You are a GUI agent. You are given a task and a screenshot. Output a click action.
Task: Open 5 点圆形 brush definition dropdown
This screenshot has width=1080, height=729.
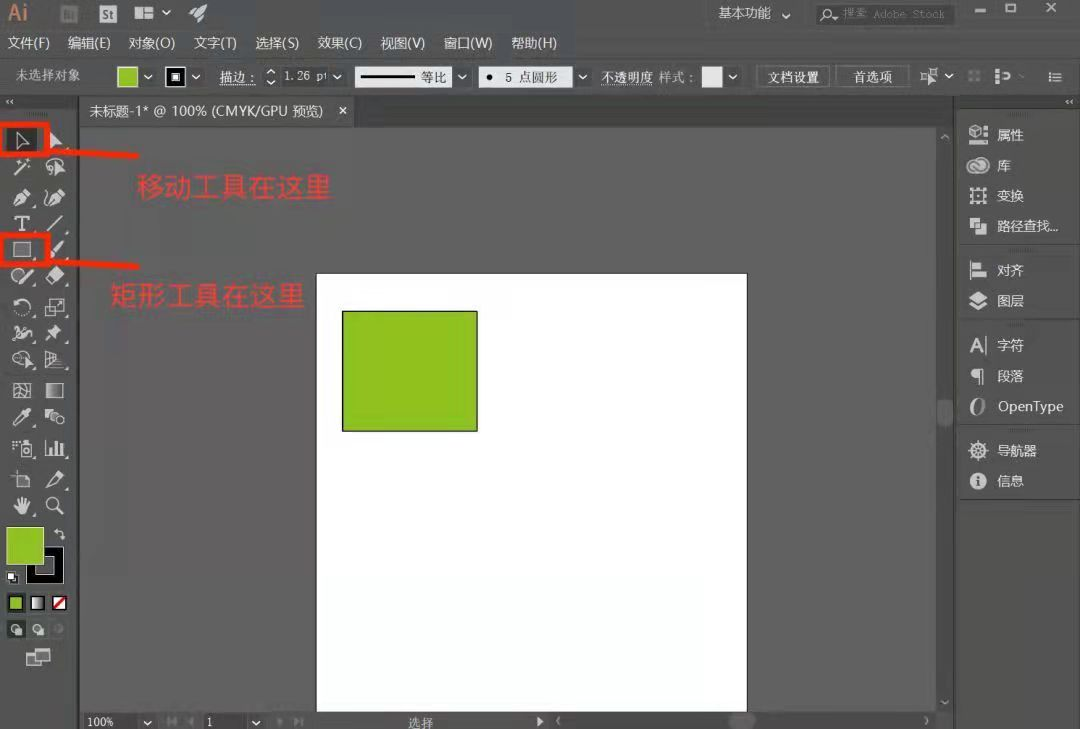point(583,77)
